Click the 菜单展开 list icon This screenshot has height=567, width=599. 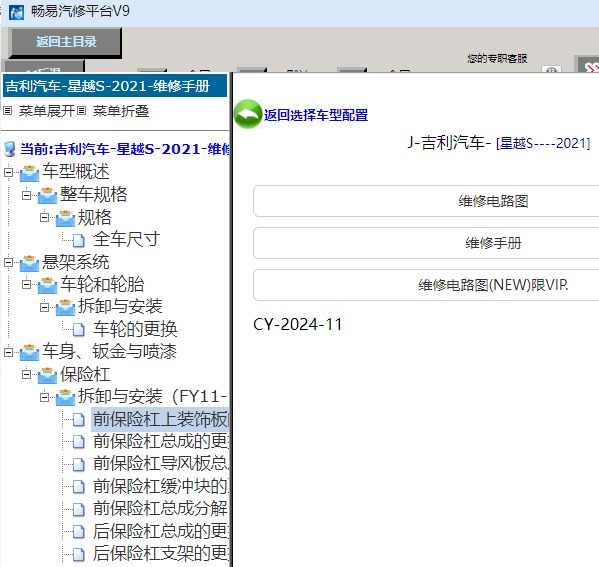pyautogui.click(x=8, y=111)
